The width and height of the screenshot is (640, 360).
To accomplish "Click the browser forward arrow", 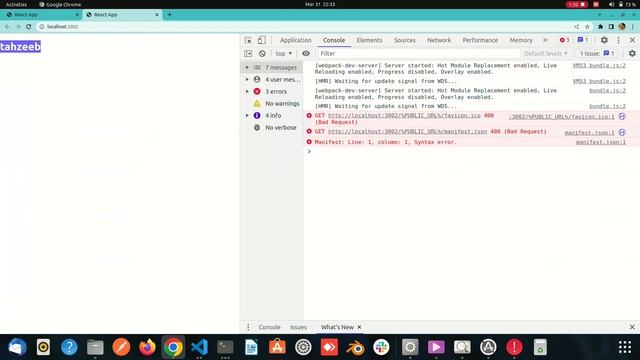I will pyautogui.click(x=18, y=27).
